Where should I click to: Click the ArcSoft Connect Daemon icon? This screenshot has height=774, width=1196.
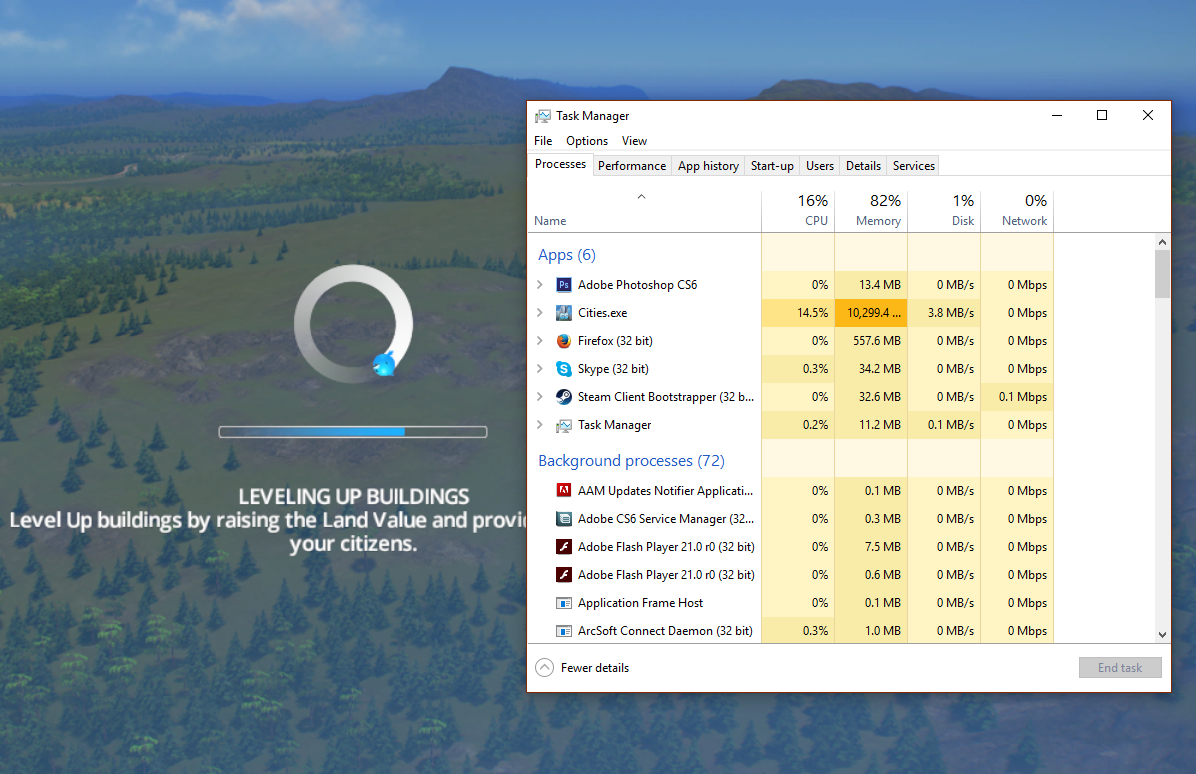563,631
